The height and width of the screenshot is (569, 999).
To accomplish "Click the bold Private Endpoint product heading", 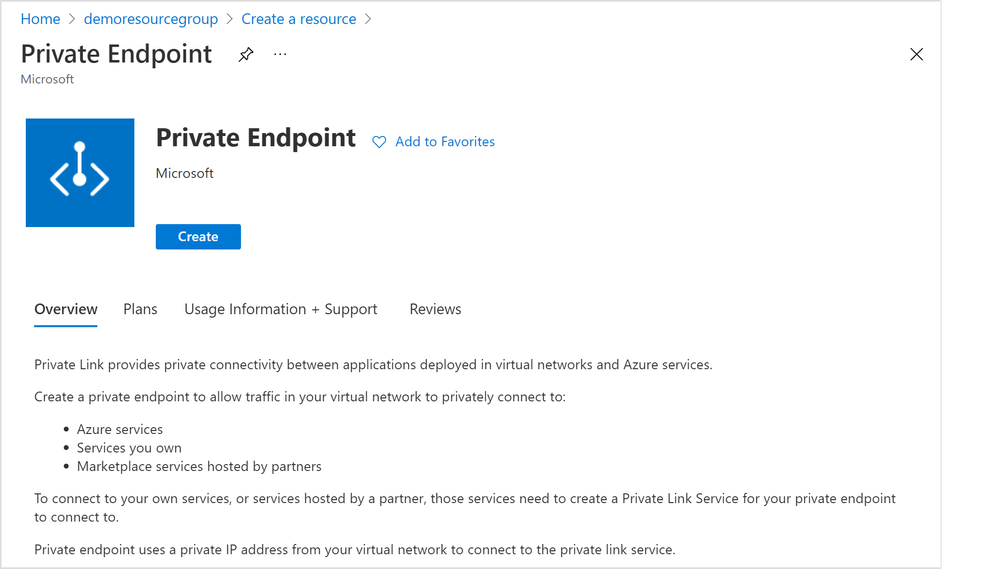I will pyautogui.click(x=256, y=138).
